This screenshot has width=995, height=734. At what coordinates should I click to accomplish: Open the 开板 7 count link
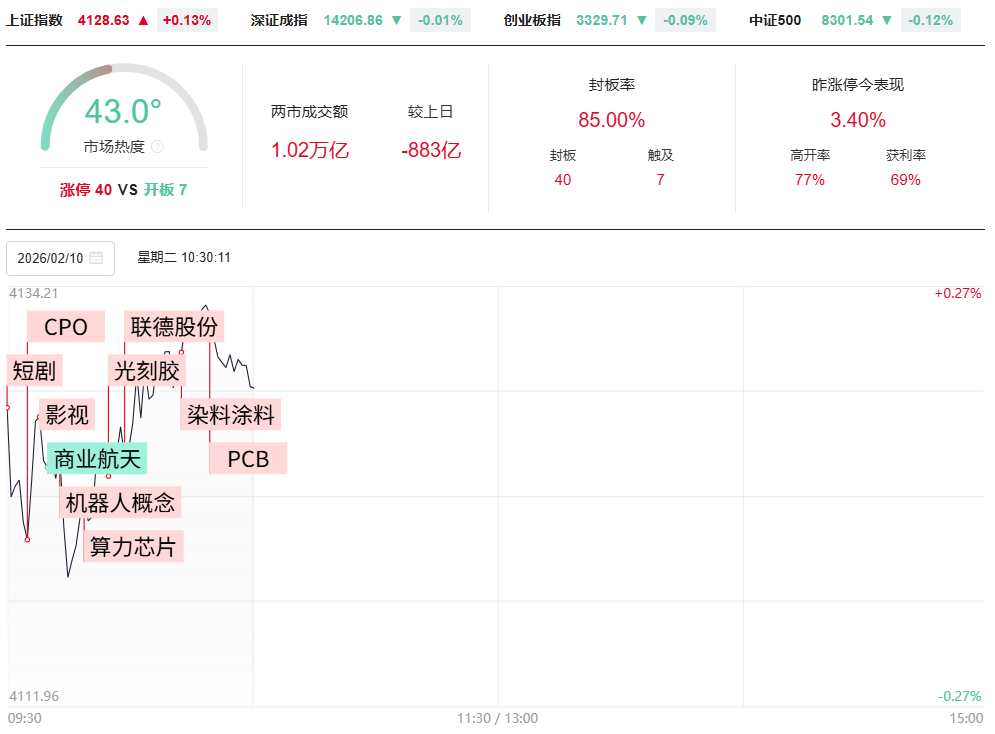(x=165, y=189)
